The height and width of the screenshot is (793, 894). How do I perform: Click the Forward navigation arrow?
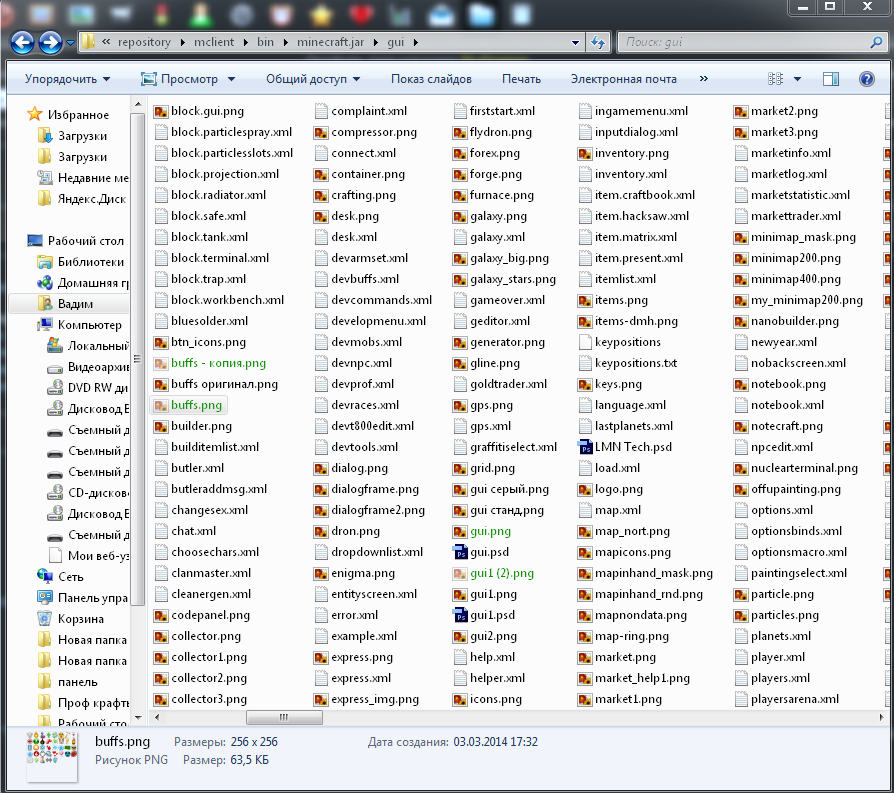[50, 43]
